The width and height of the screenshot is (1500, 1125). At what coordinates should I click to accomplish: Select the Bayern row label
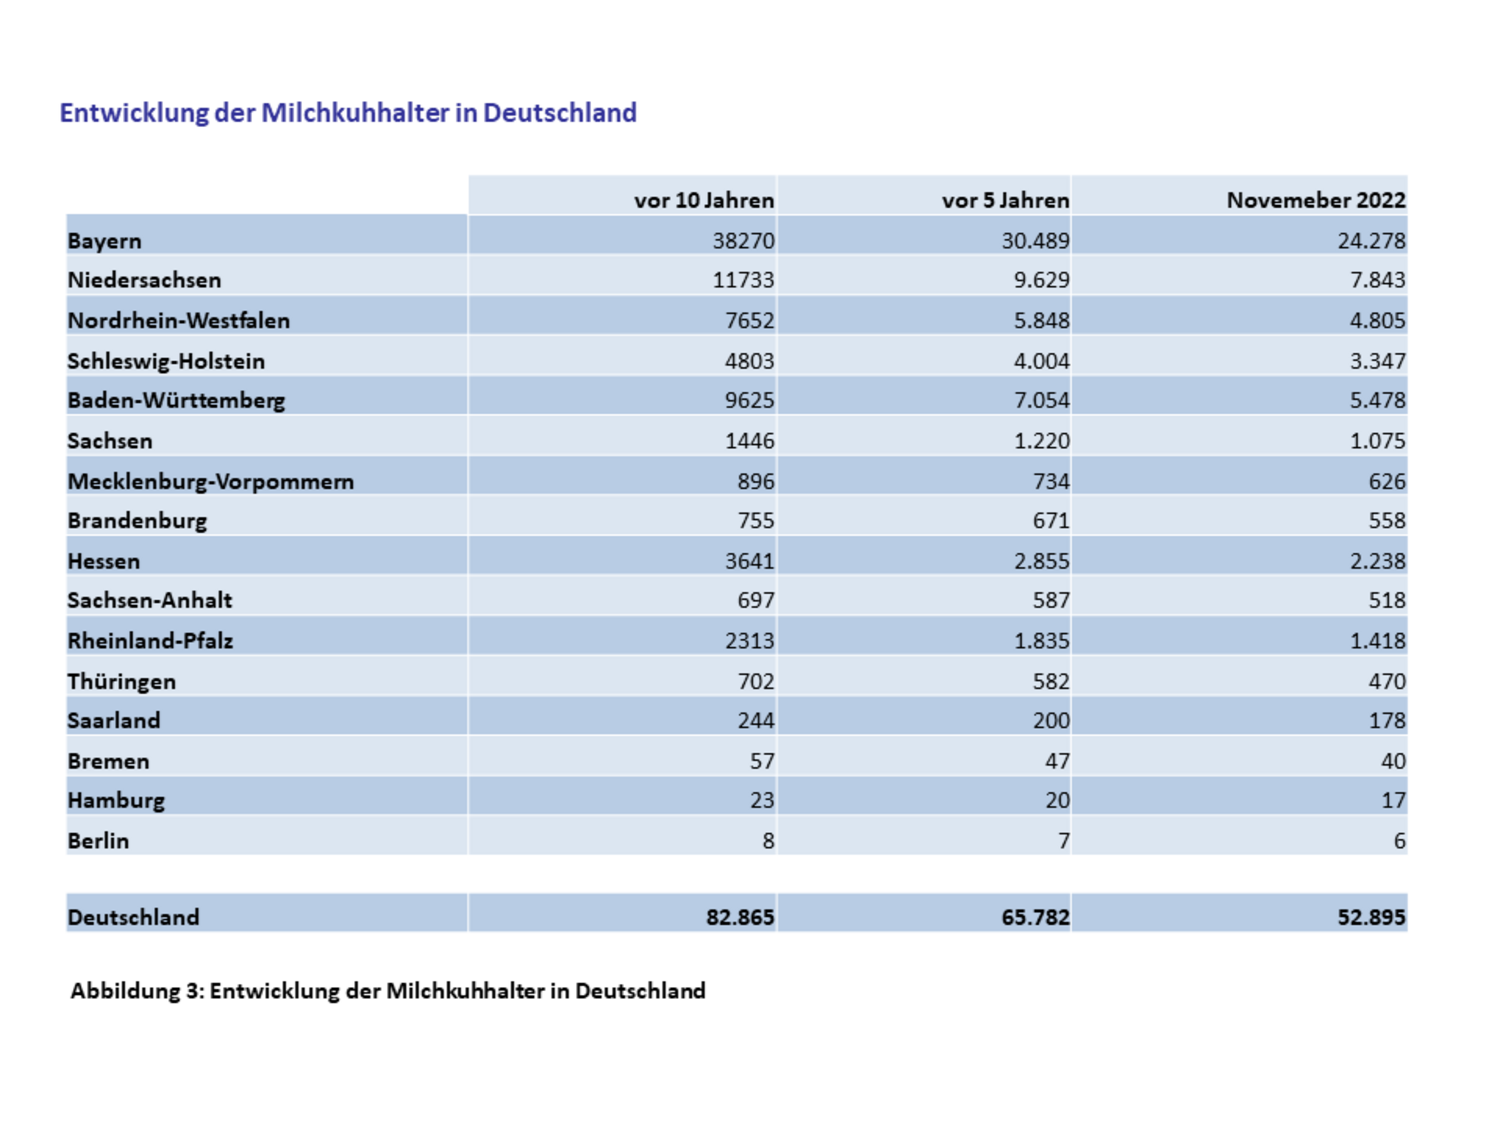click(x=105, y=241)
